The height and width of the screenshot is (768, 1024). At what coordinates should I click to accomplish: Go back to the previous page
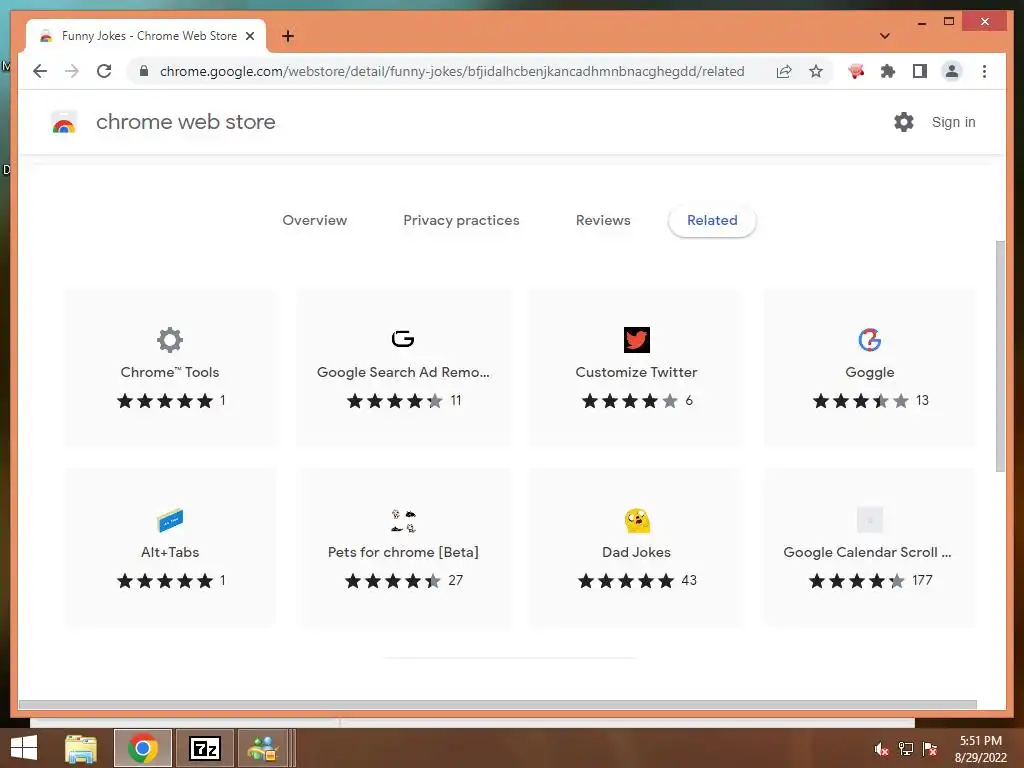pyautogui.click(x=40, y=71)
